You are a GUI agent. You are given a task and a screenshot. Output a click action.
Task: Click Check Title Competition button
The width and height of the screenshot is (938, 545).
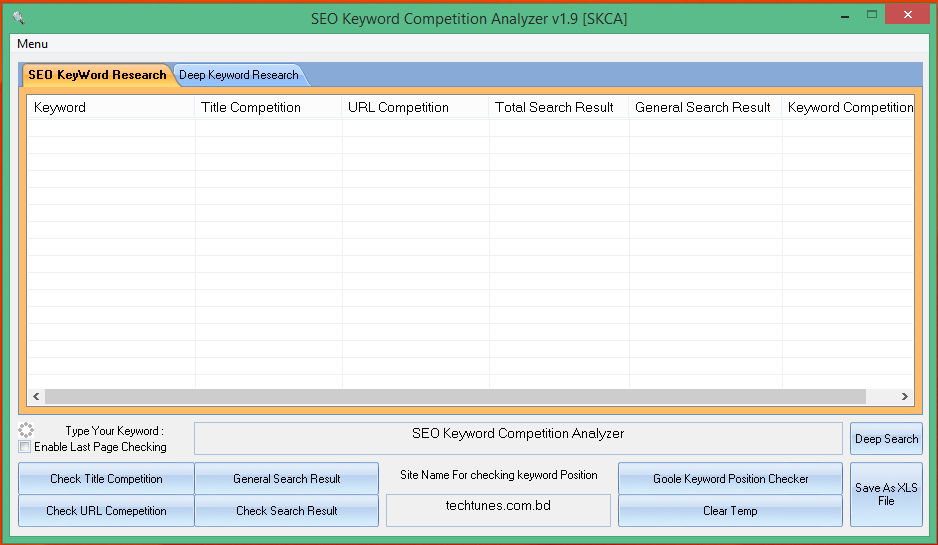click(x=106, y=479)
